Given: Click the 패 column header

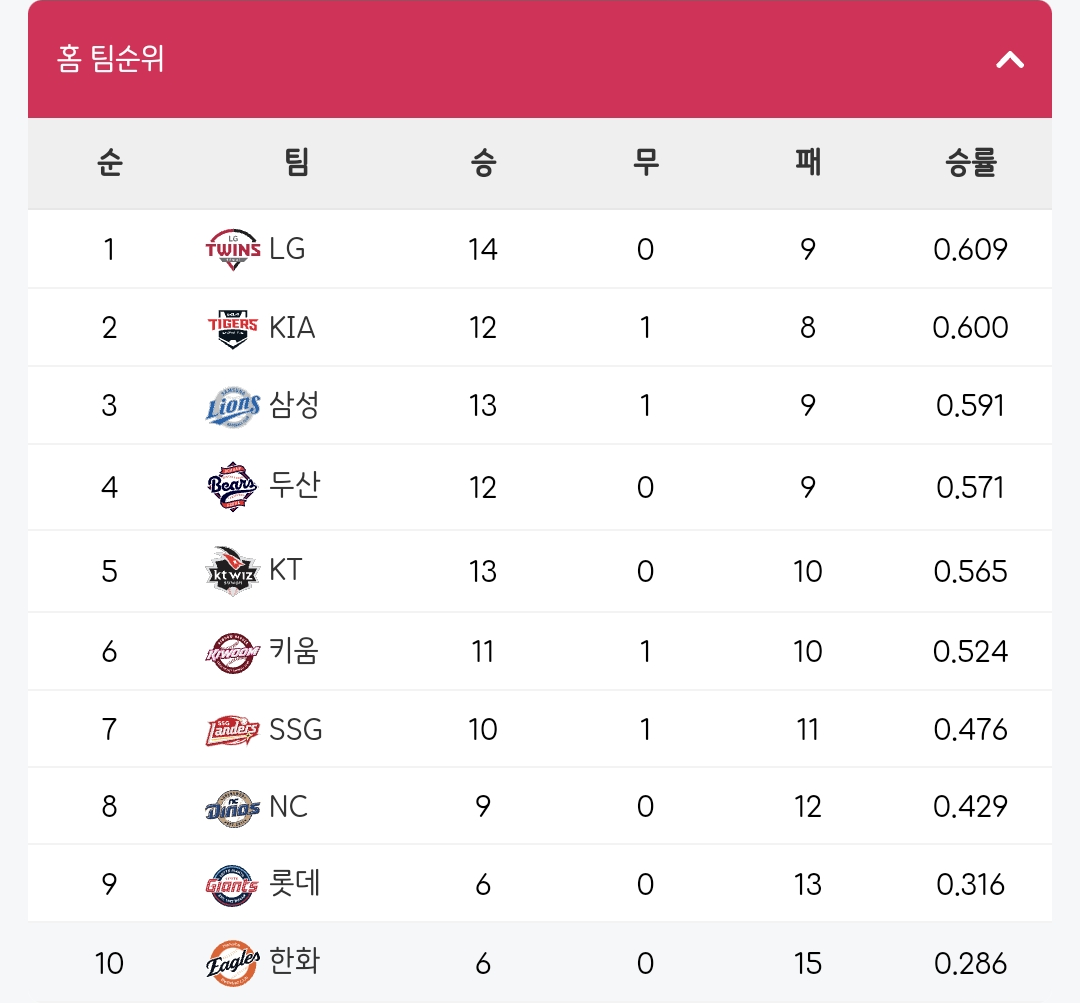Looking at the screenshot, I should point(808,163).
